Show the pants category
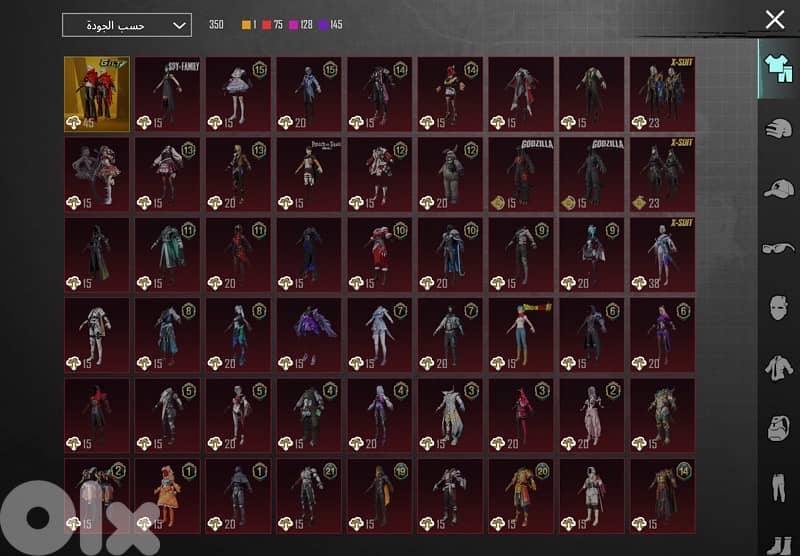800x556 pixels. (777, 489)
